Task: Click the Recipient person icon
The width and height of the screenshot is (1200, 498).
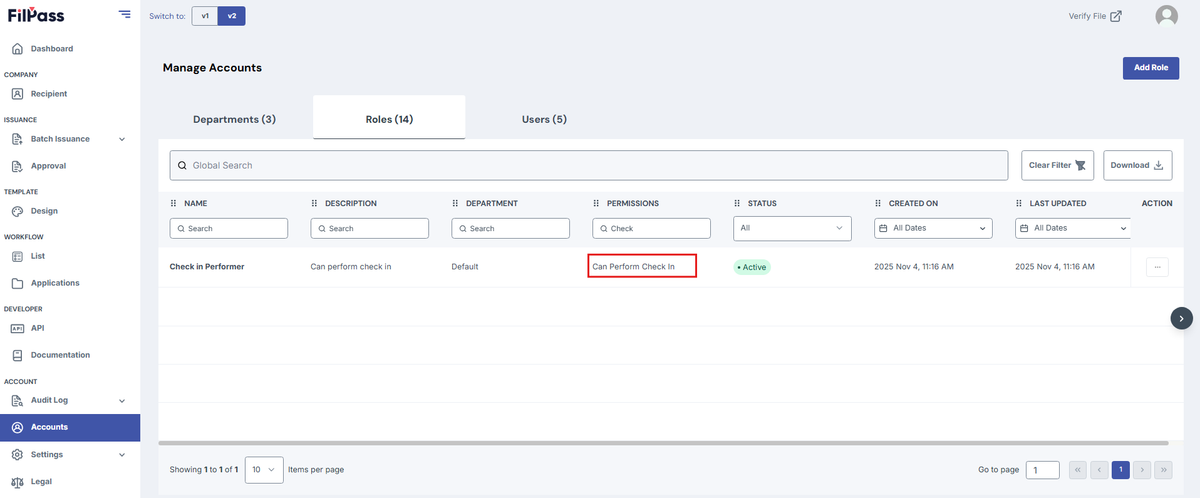Action: 17,94
